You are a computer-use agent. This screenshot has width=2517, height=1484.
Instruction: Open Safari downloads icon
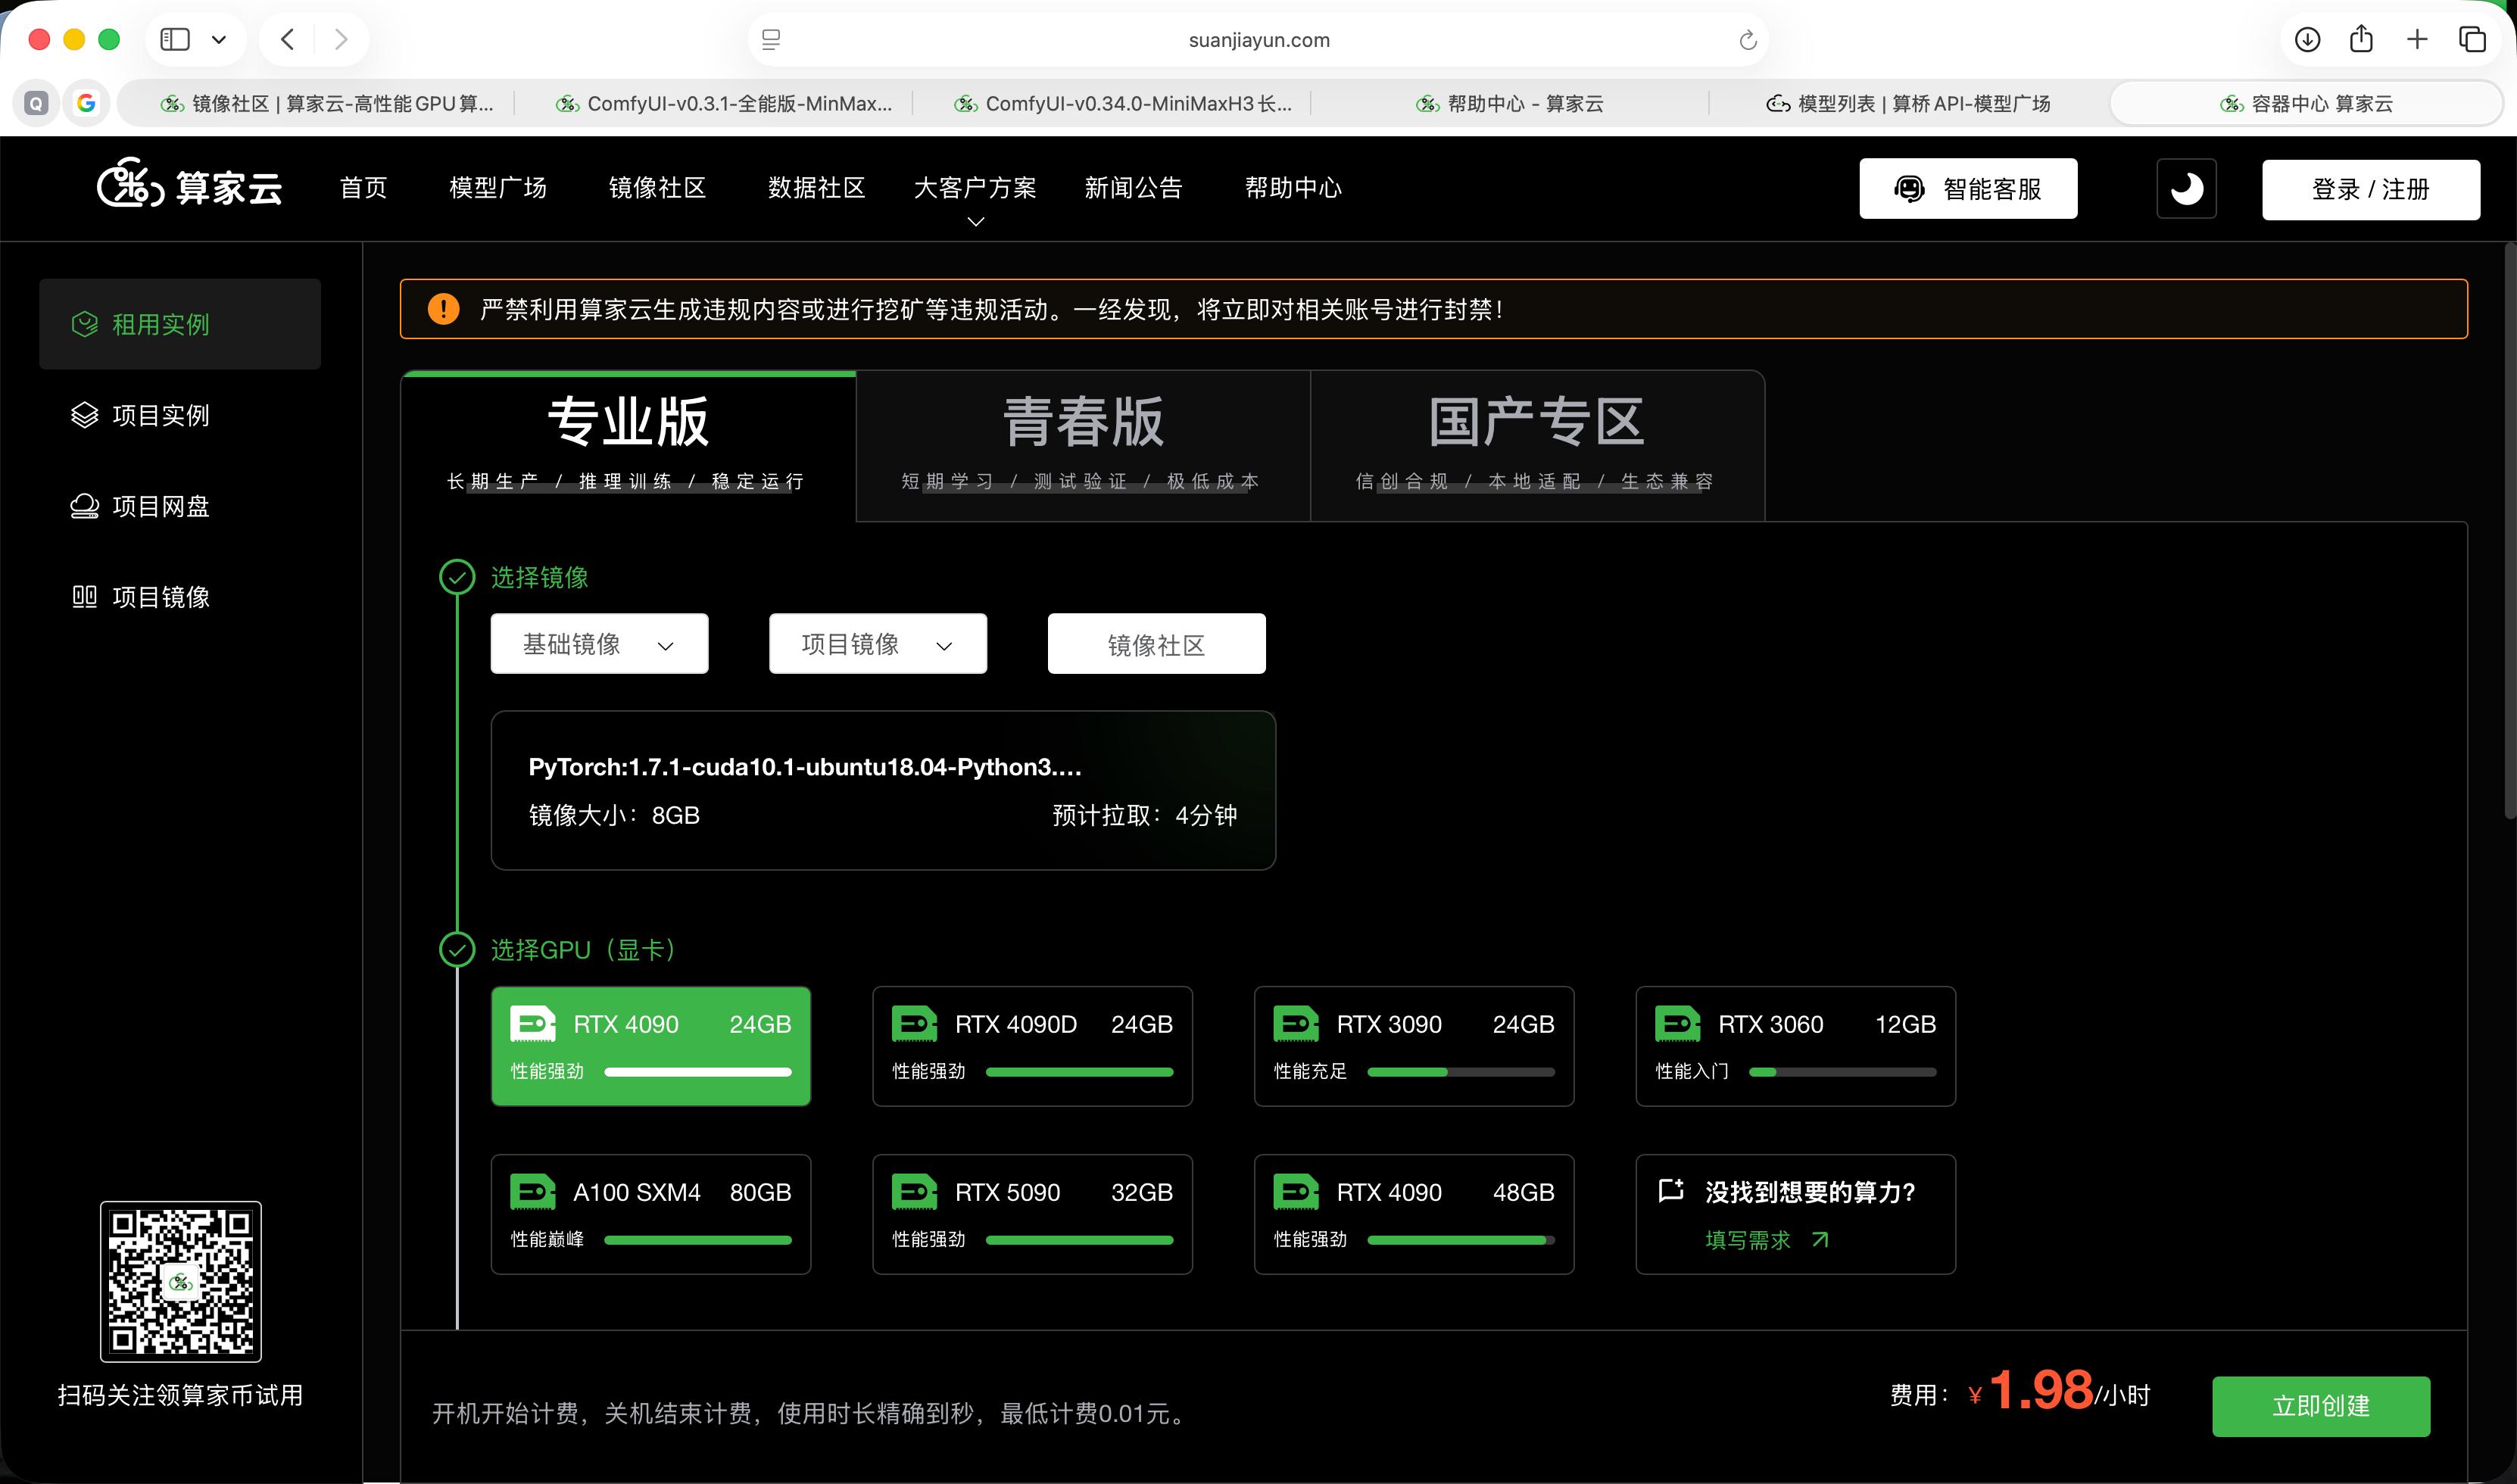click(x=2307, y=39)
